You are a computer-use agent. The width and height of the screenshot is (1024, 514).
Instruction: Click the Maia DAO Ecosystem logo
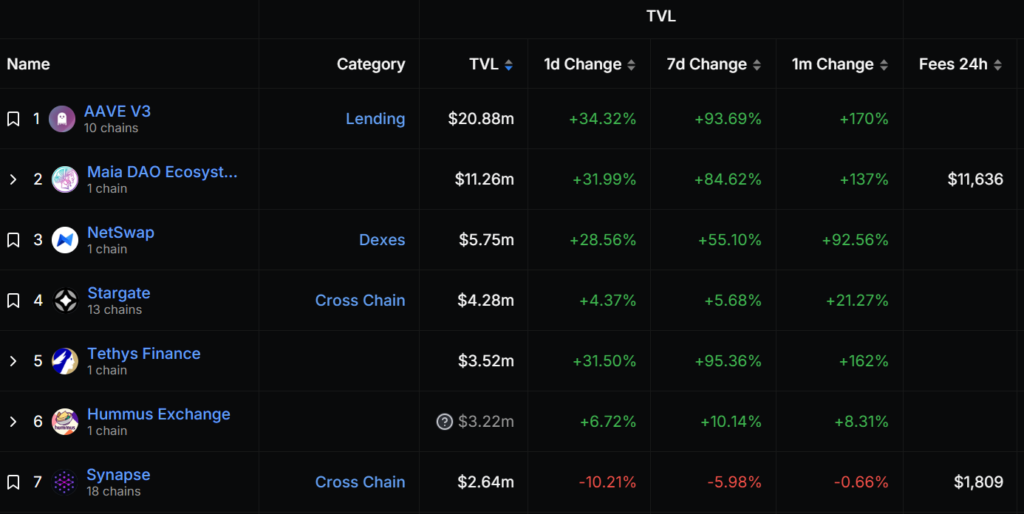click(x=65, y=180)
